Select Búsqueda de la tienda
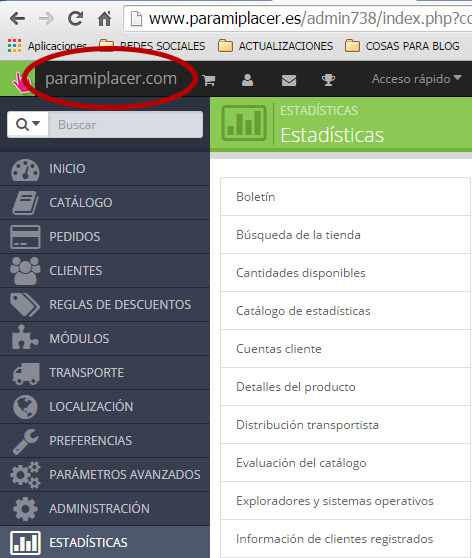Screen dimensions: 472x558 [x=345, y=235]
